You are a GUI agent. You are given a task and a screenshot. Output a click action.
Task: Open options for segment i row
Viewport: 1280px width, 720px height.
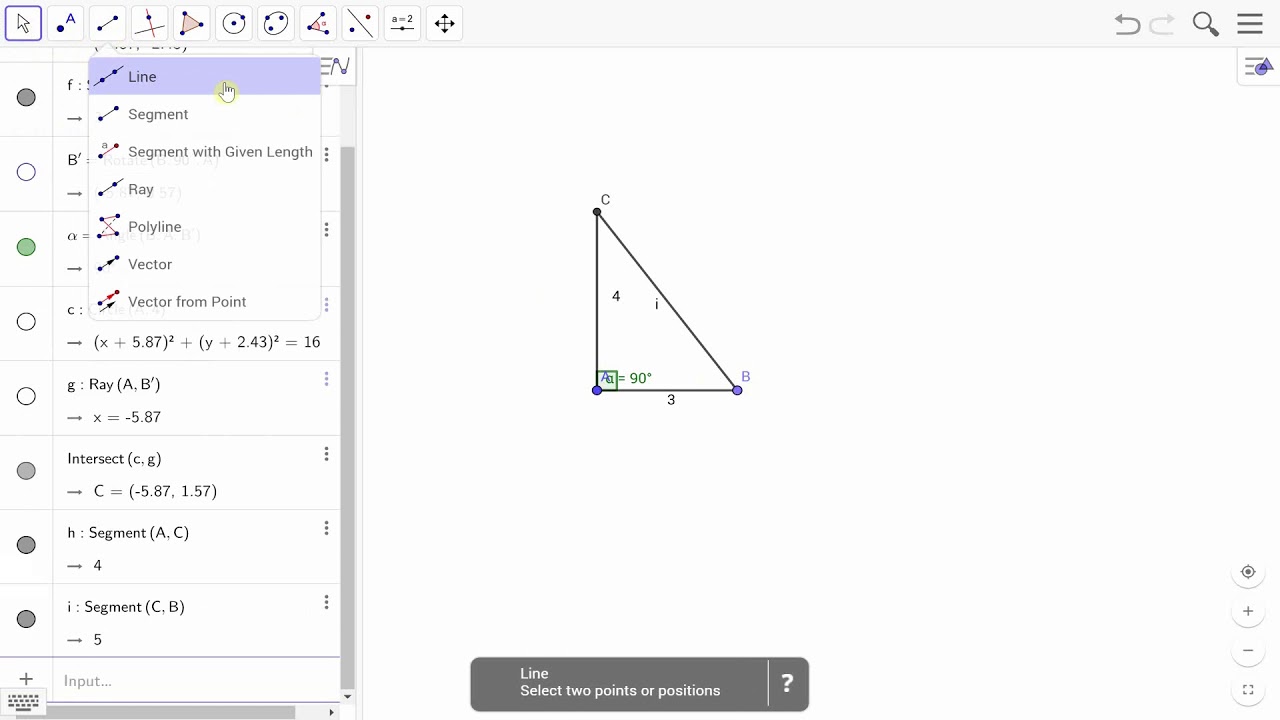coord(326,602)
